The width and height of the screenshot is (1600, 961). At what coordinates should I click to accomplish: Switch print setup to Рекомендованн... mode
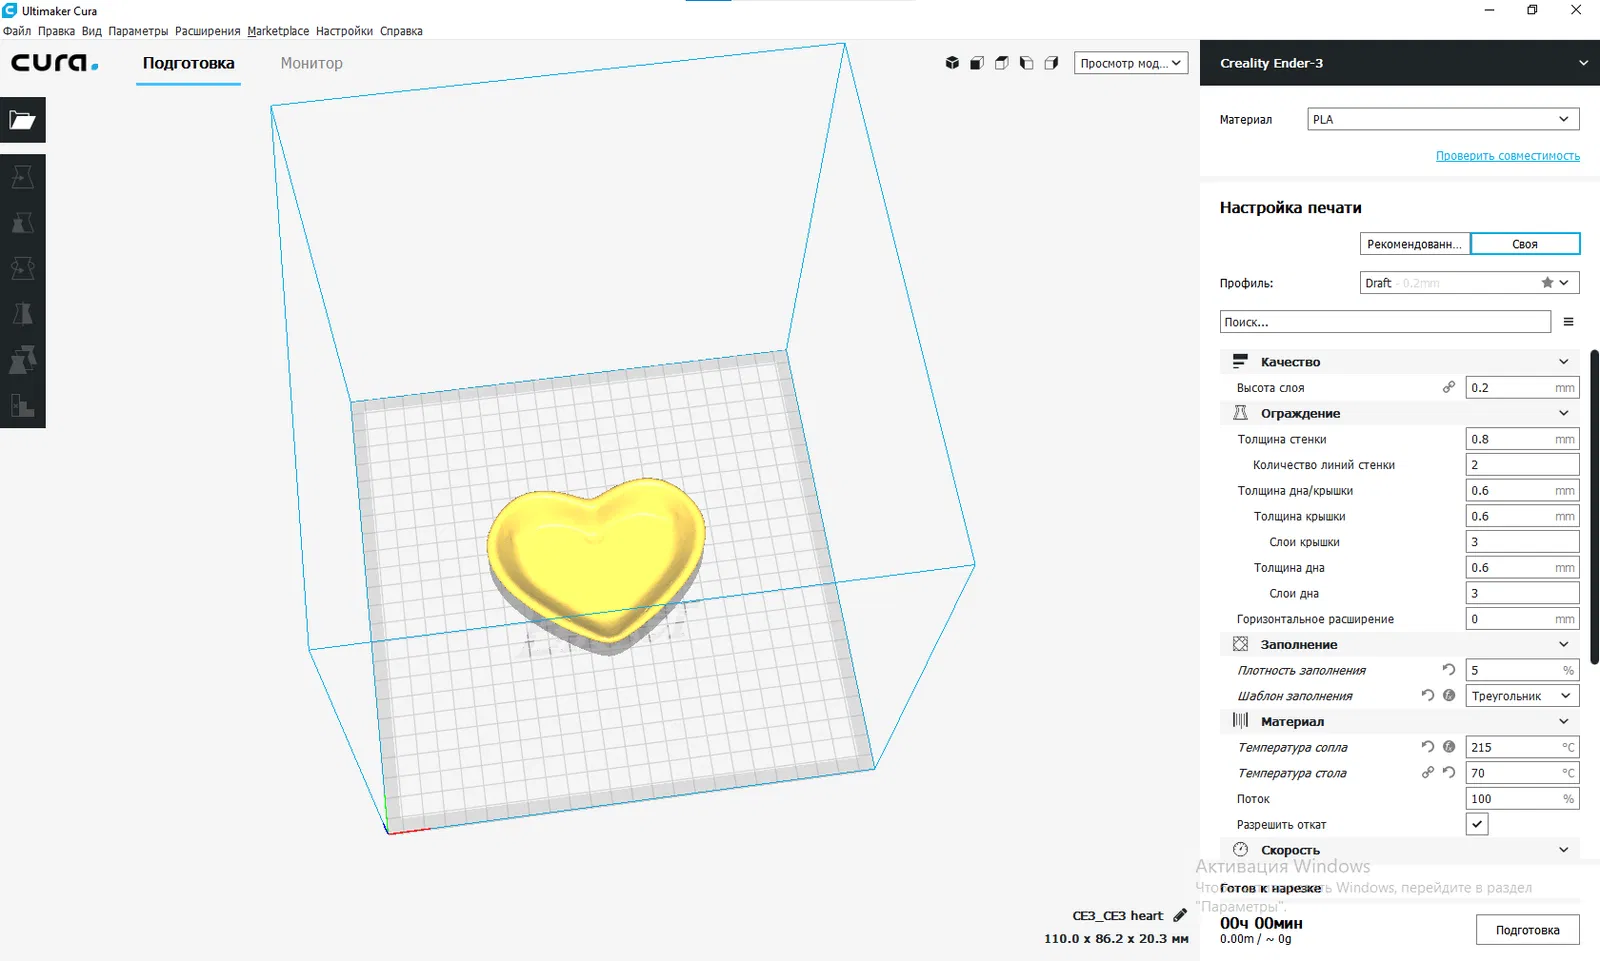(1414, 244)
